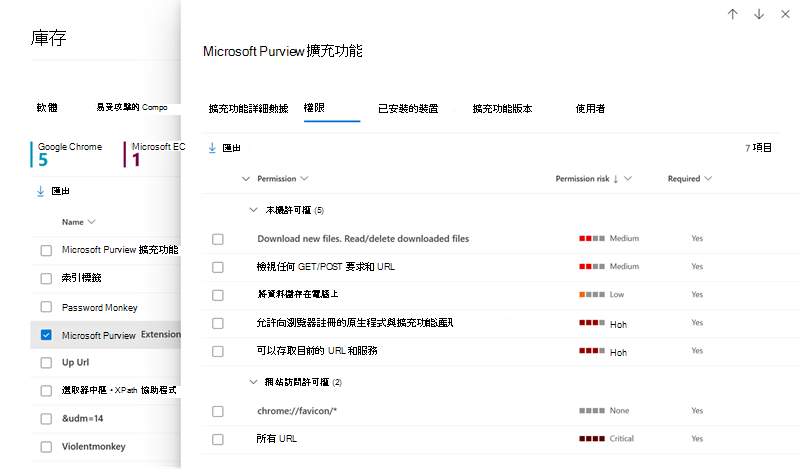Sort by Permission risk arrow icon
This screenshot has width=800, height=470.
pos(616,179)
